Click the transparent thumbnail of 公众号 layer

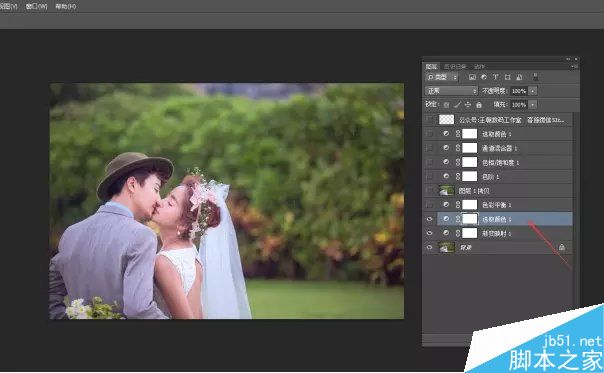pos(446,119)
